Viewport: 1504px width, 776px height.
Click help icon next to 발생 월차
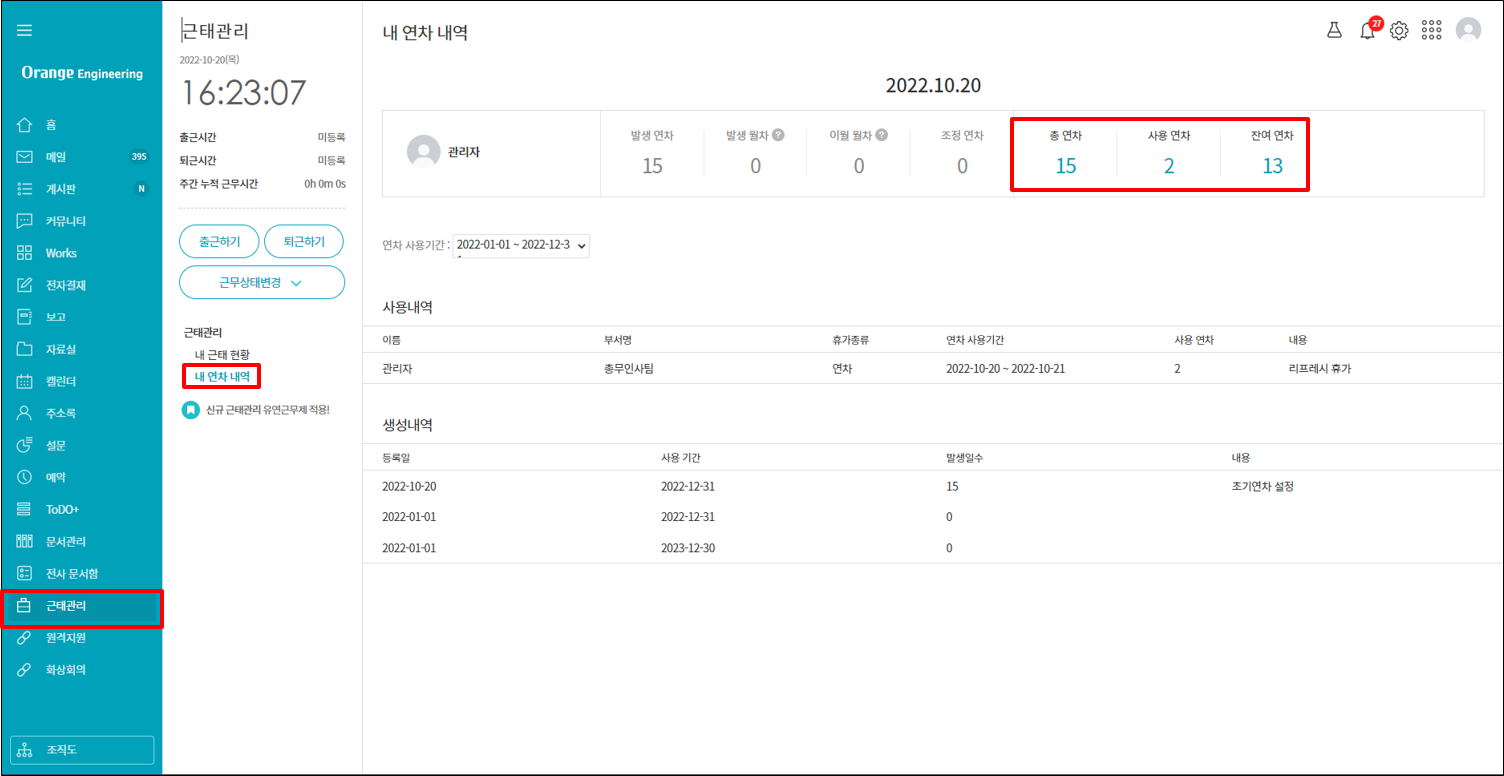click(x=778, y=135)
